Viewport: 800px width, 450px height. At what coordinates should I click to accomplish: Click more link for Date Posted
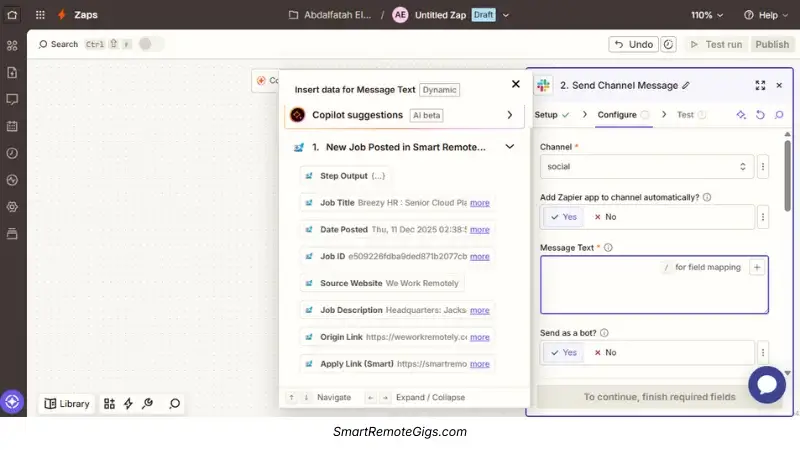tap(480, 230)
